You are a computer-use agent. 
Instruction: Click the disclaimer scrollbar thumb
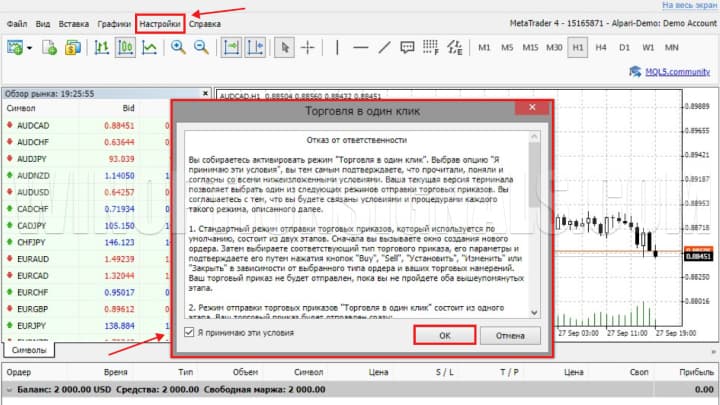point(534,174)
